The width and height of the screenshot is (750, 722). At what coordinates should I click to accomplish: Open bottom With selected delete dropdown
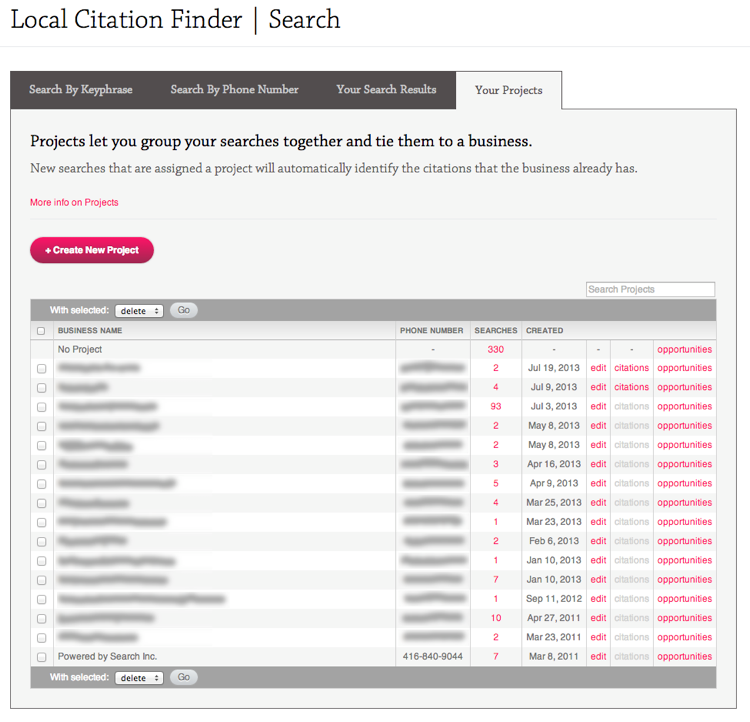(139, 678)
